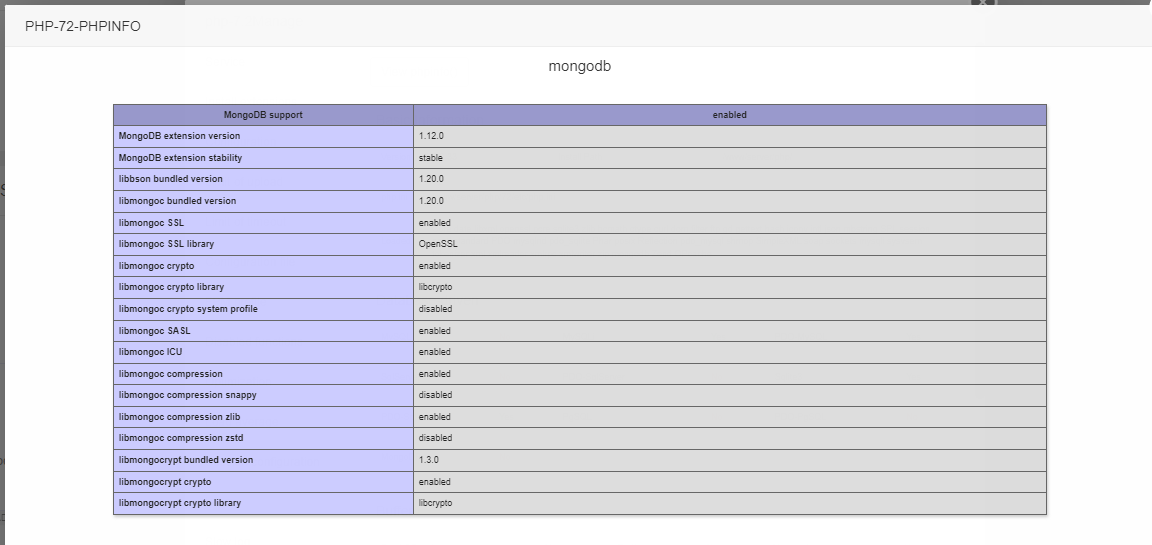
Task: Select the 1.12.0 extension version value
Action: coord(730,137)
